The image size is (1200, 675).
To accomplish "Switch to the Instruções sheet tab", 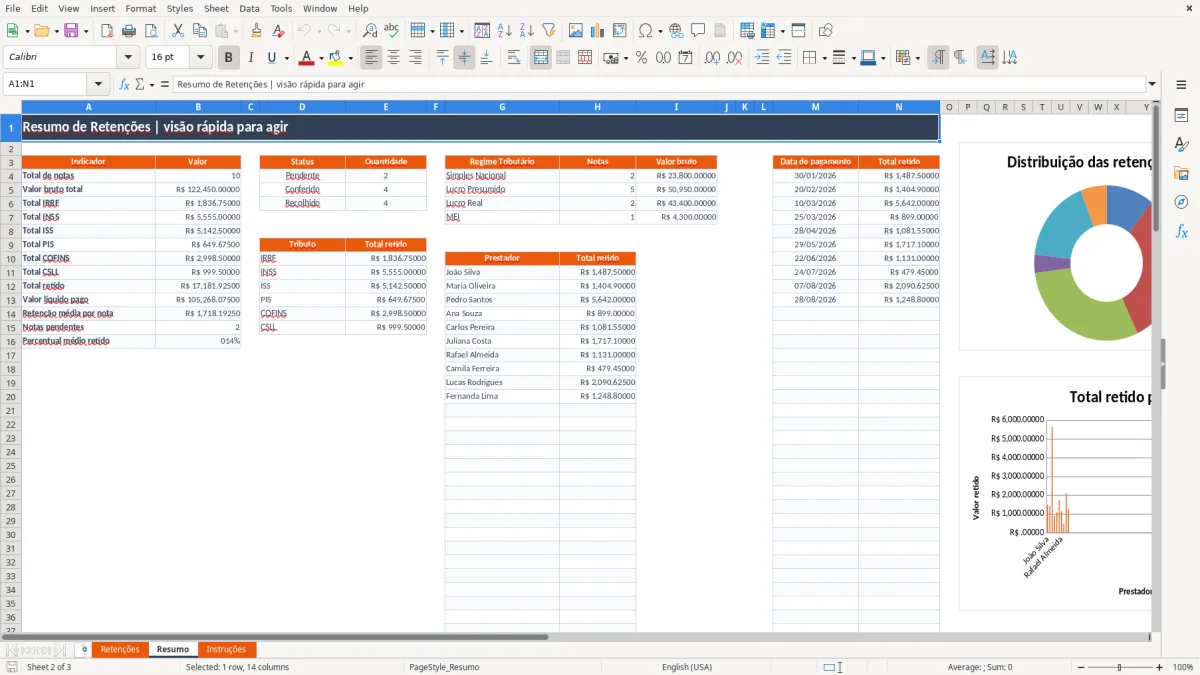I will (226, 649).
